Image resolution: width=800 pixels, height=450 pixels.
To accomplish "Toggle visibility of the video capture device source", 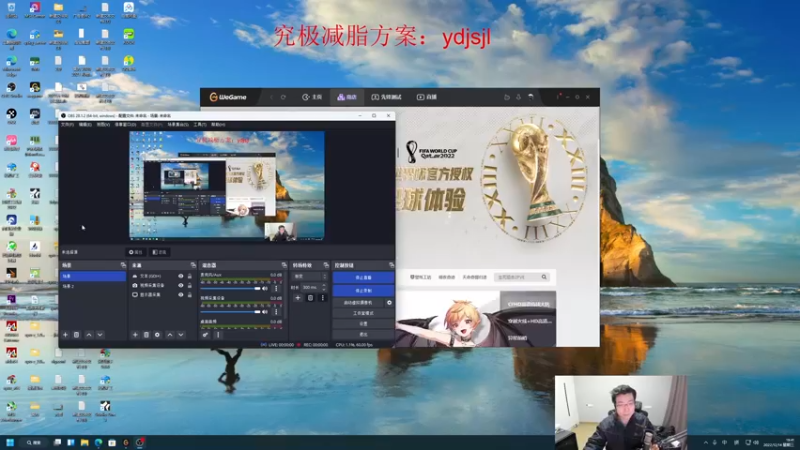I will coord(181,285).
